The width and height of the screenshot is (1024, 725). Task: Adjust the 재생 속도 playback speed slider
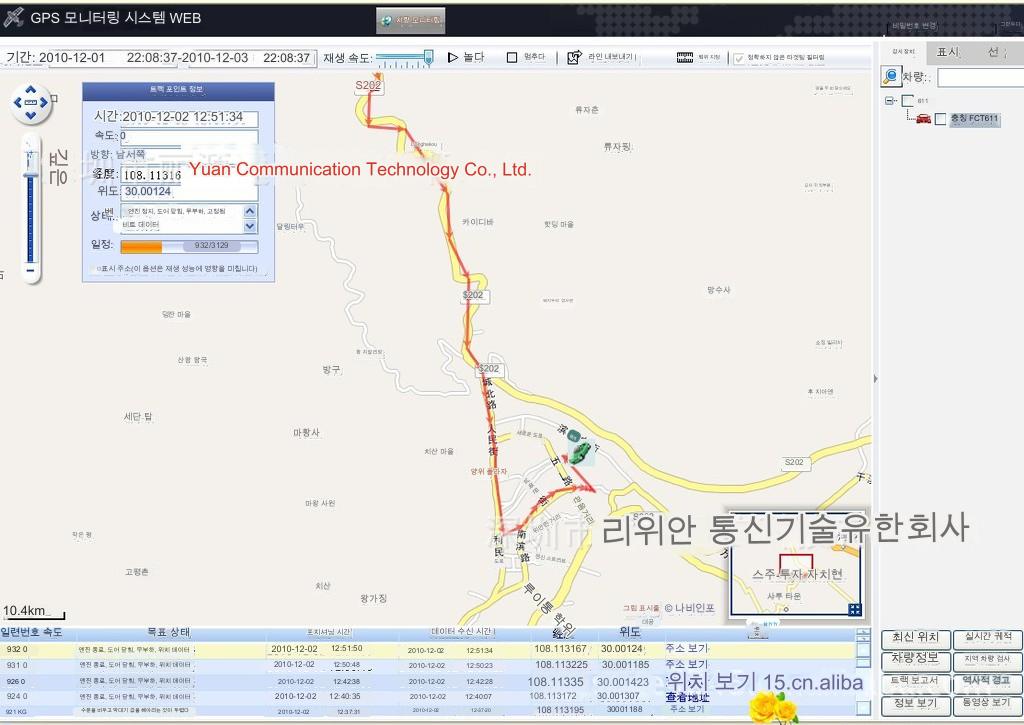(427, 58)
